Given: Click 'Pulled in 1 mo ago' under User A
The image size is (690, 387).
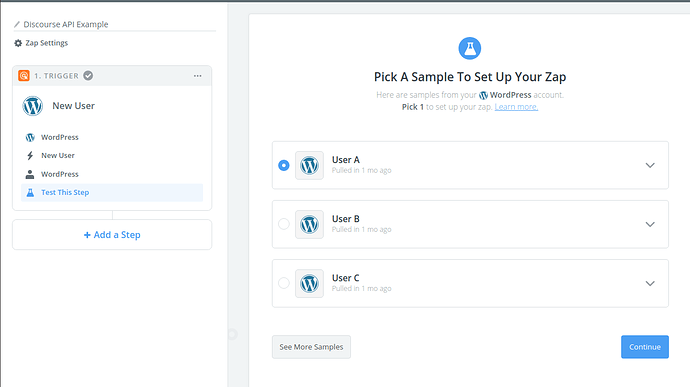Looking at the screenshot, I should click(361, 170).
